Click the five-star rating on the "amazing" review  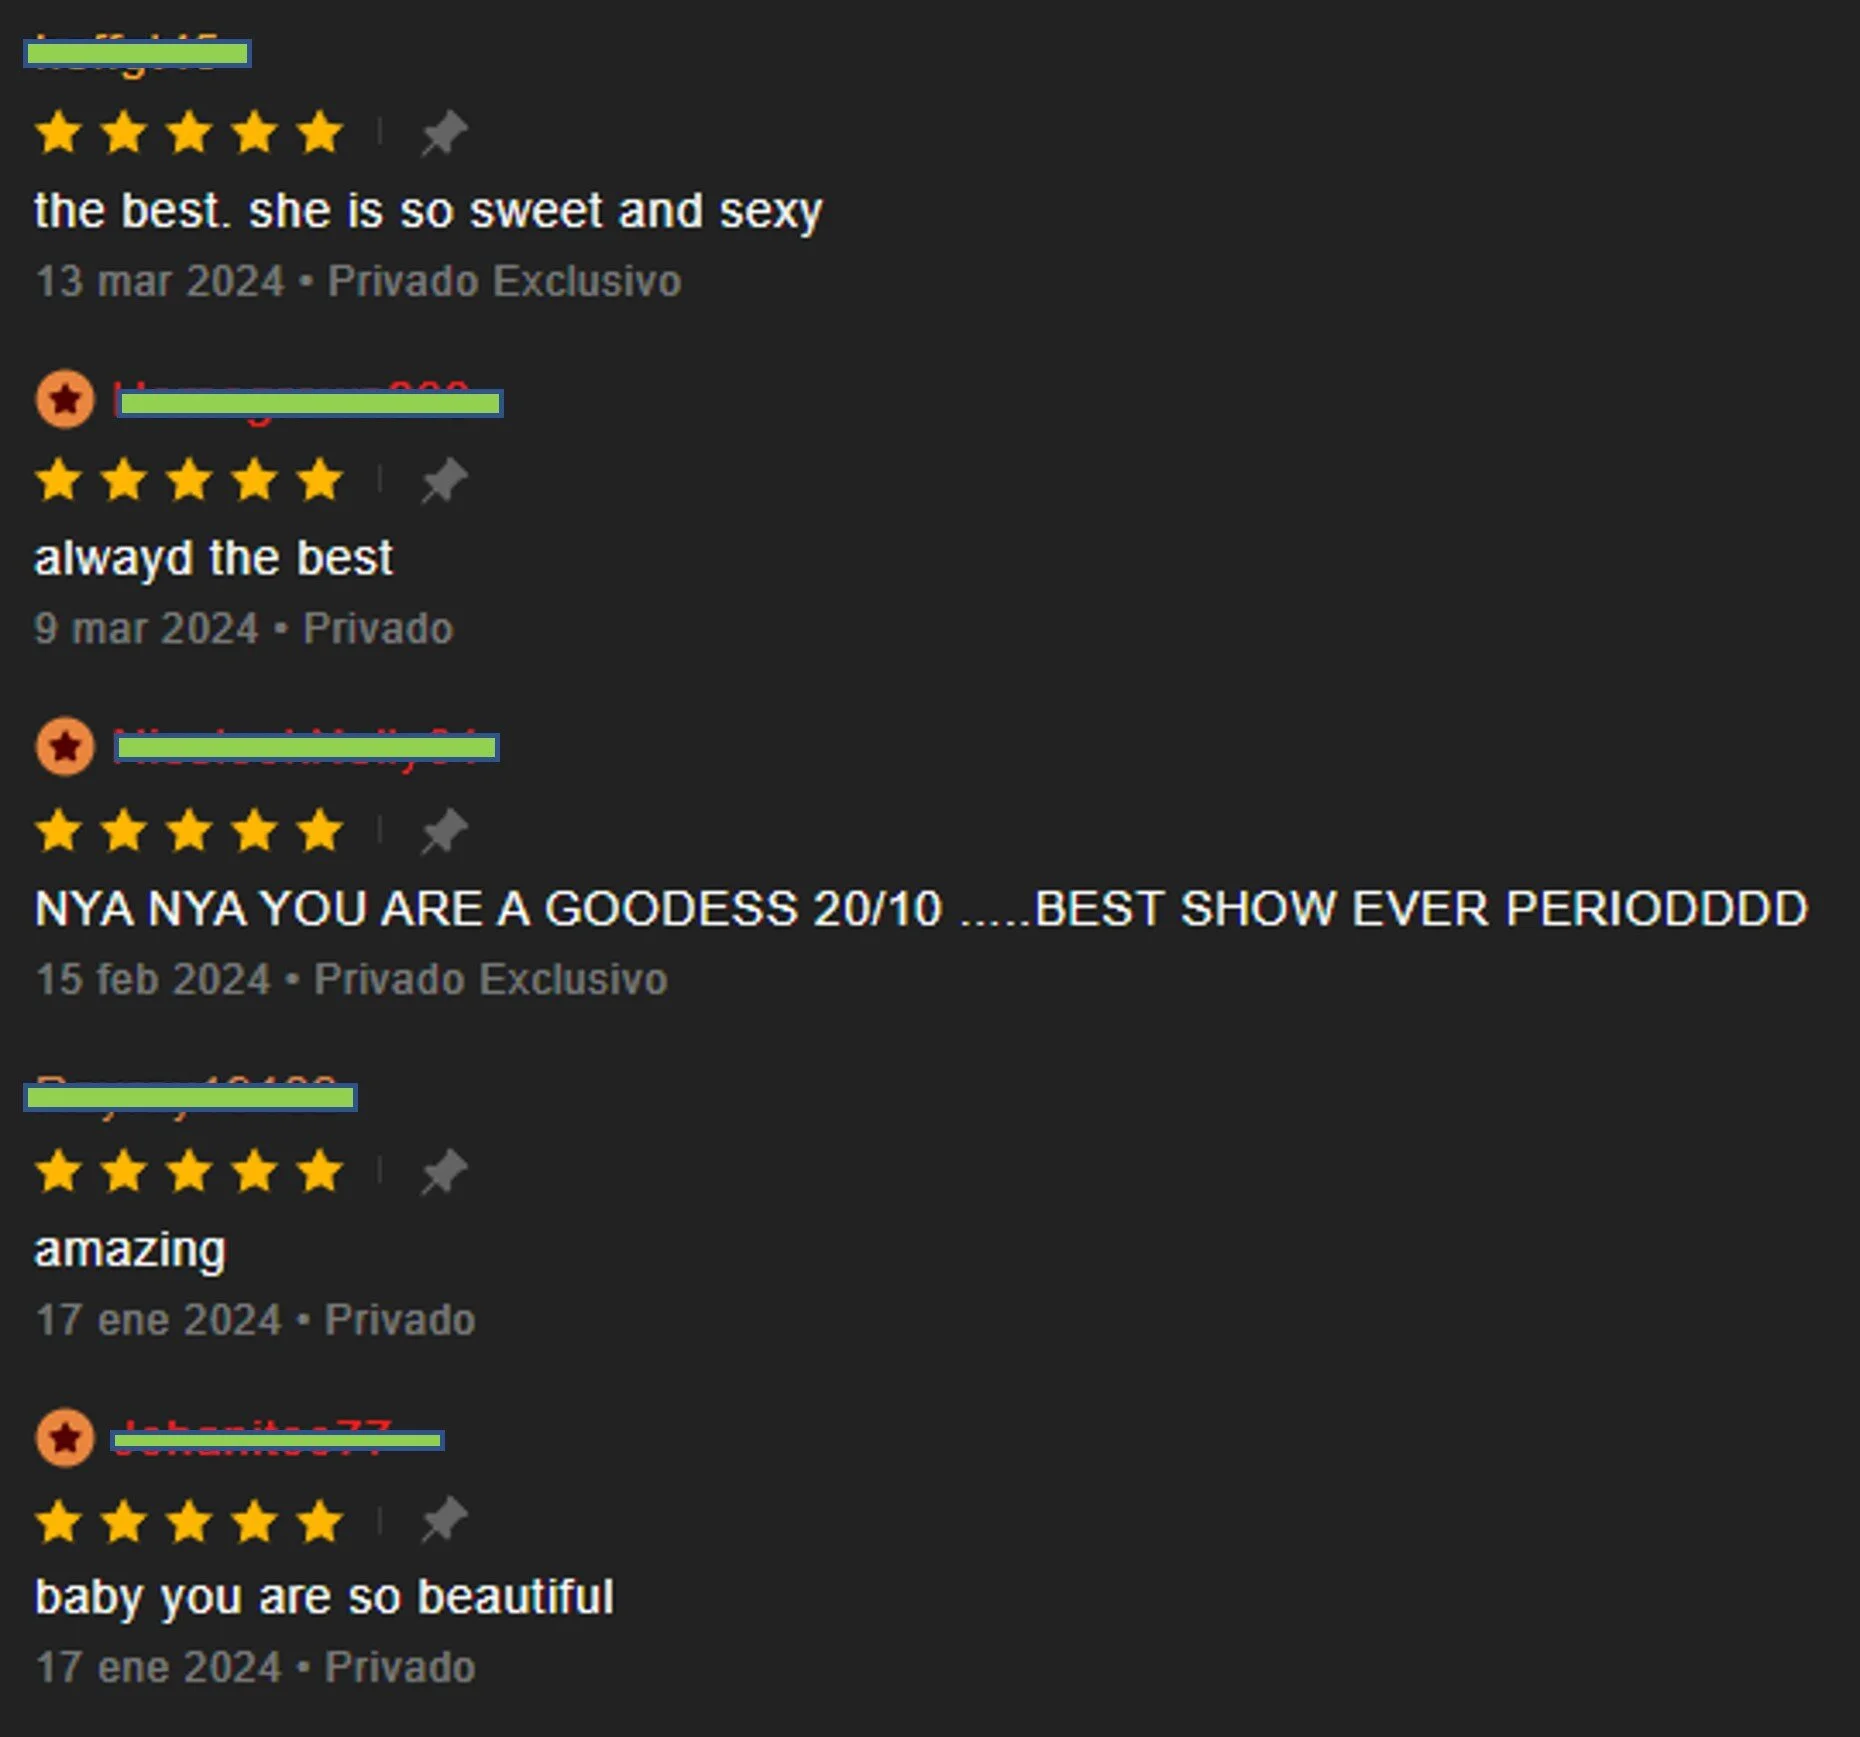click(189, 1171)
